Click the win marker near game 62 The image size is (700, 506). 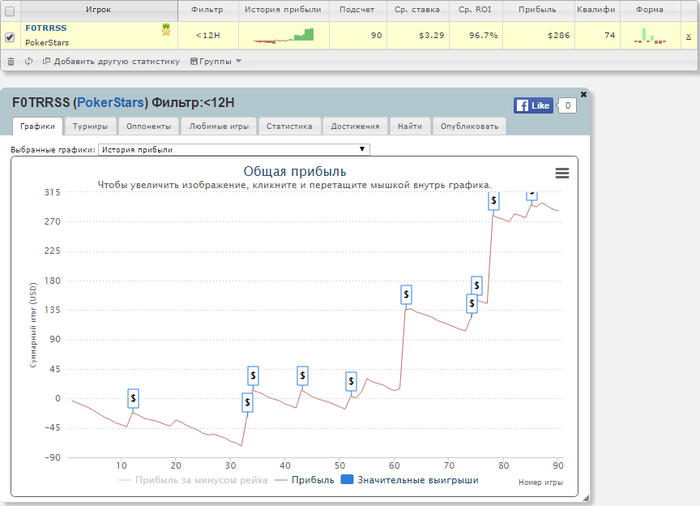point(406,295)
